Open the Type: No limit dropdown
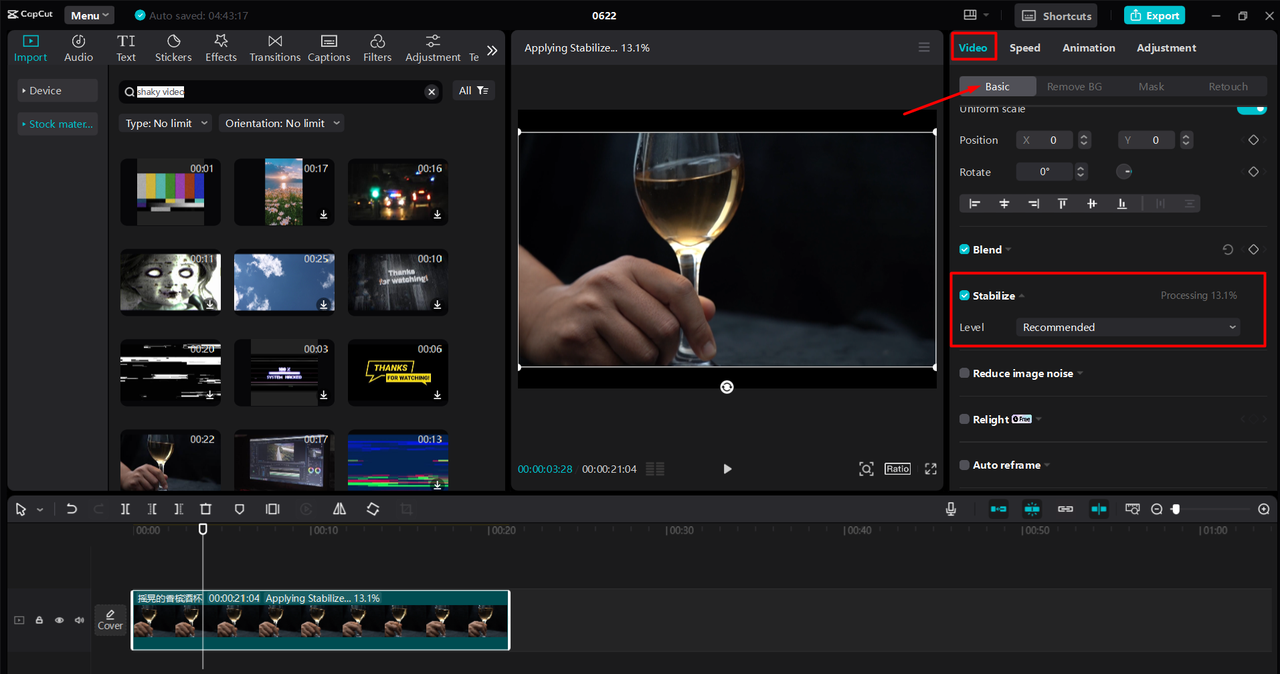 click(166, 123)
